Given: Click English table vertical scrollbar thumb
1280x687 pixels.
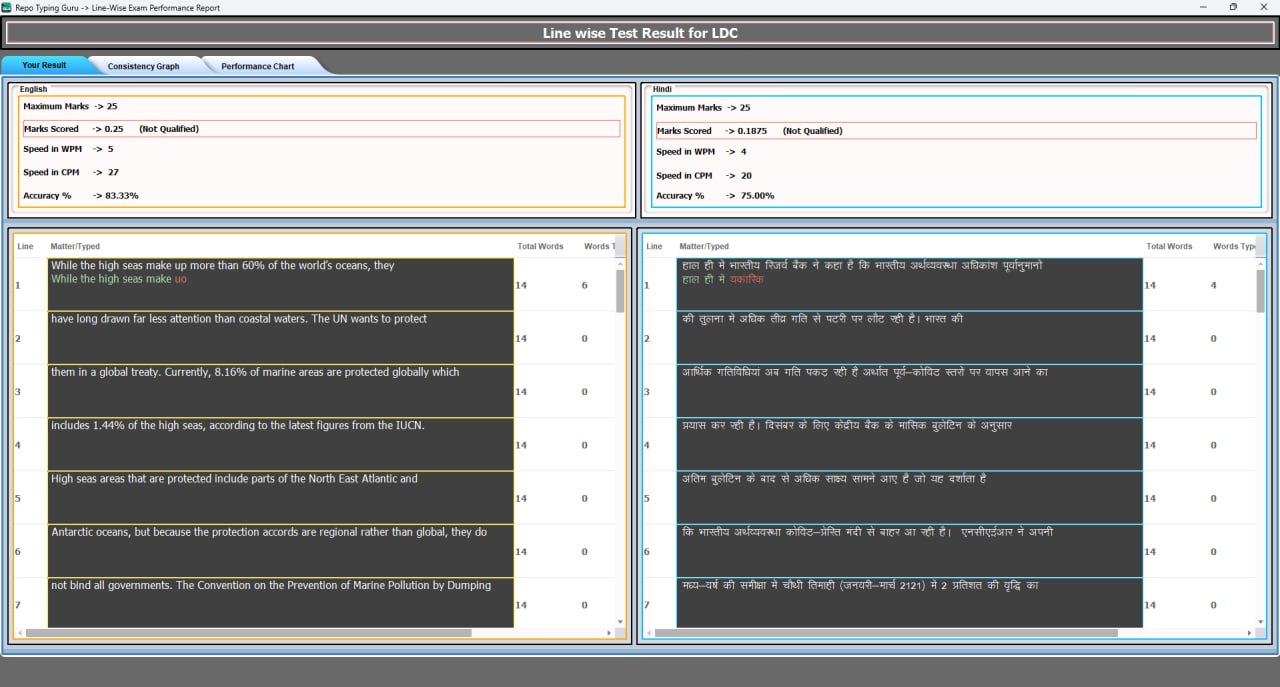Looking at the screenshot, I should [x=620, y=290].
